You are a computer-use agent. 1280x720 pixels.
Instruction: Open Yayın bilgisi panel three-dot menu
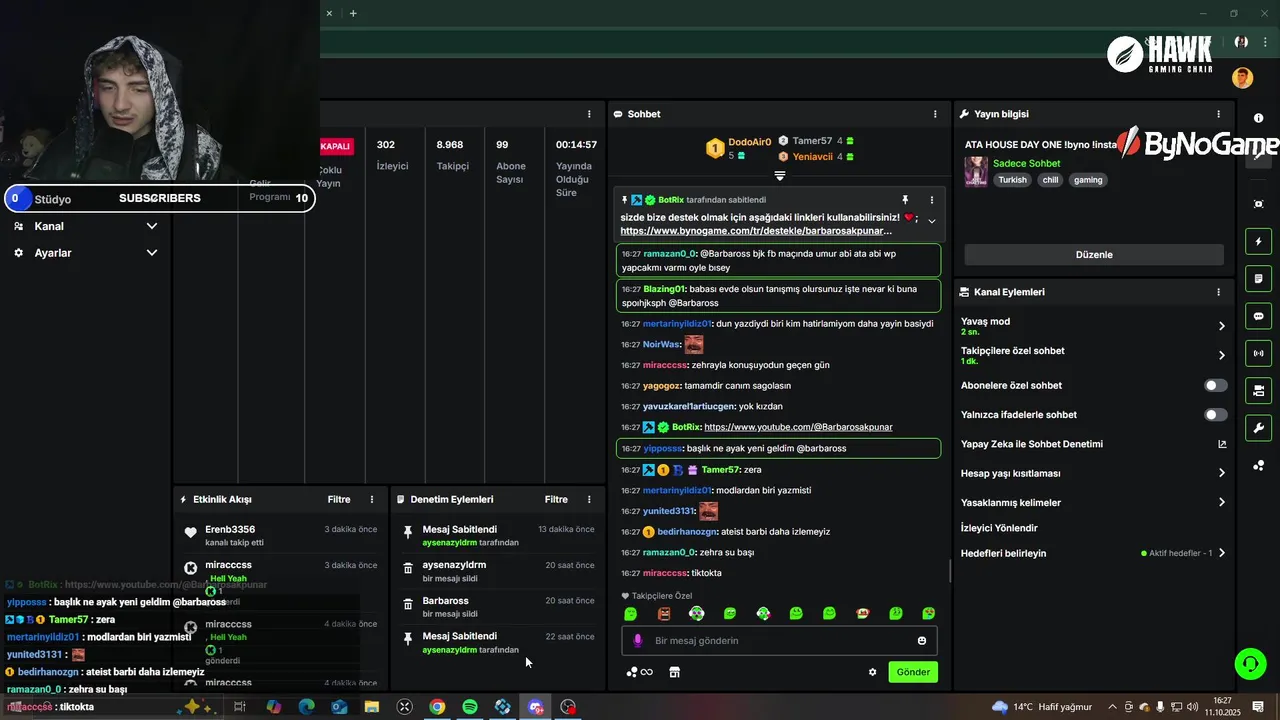coord(1218,114)
